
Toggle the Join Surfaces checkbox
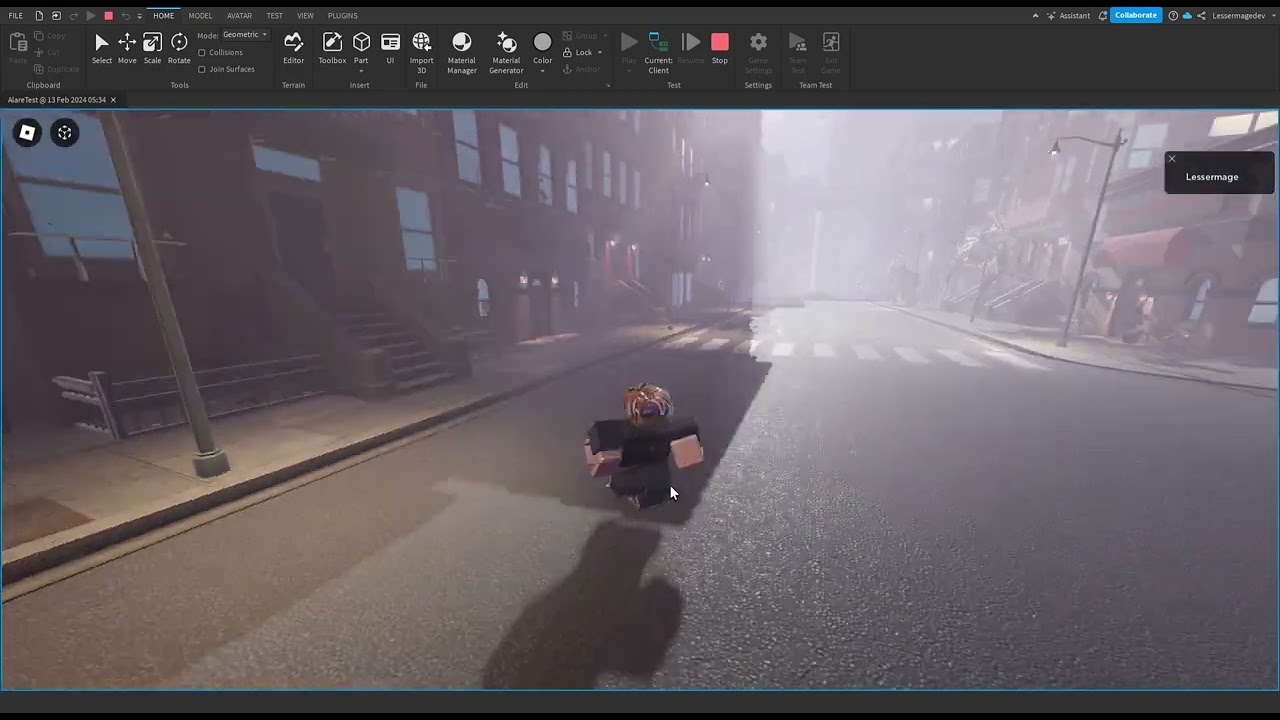pyautogui.click(x=202, y=70)
